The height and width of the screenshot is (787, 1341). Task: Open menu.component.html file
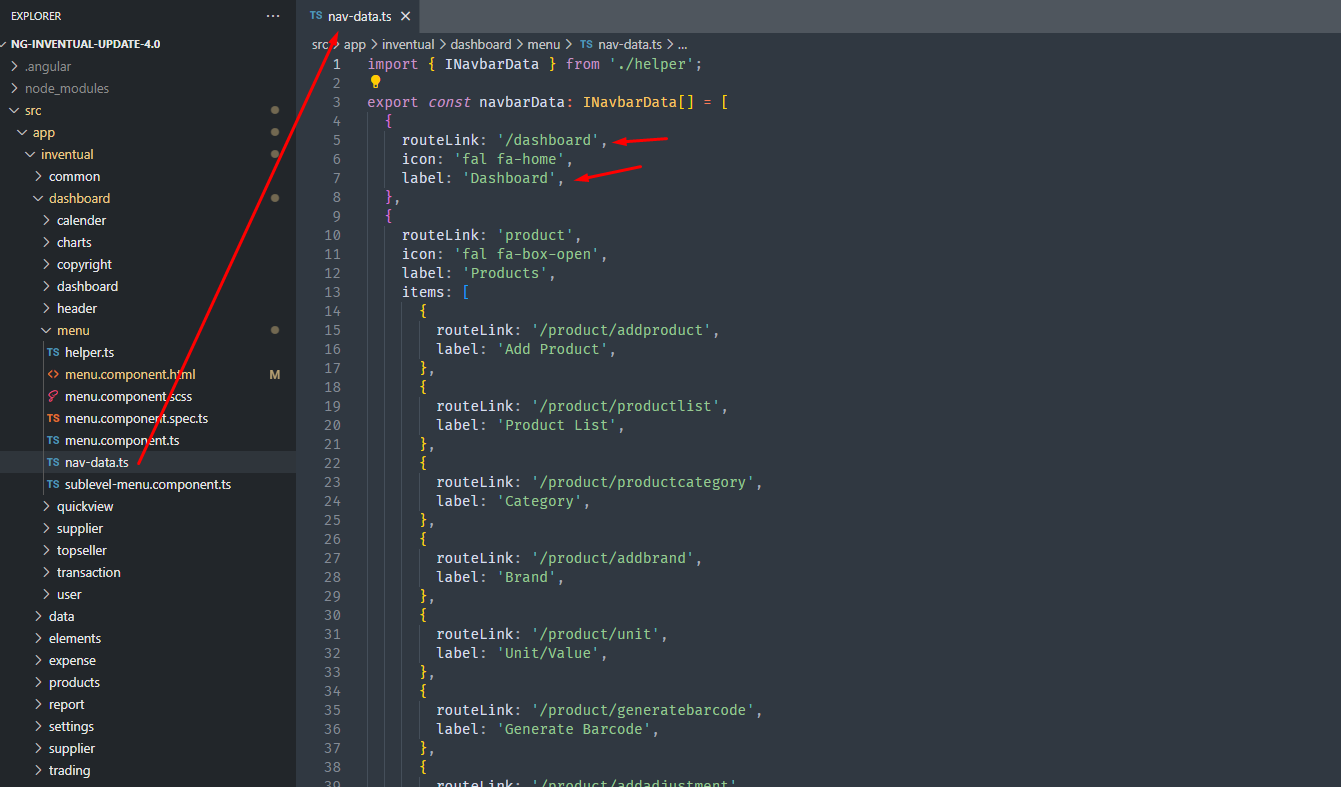(x=130, y=374)
